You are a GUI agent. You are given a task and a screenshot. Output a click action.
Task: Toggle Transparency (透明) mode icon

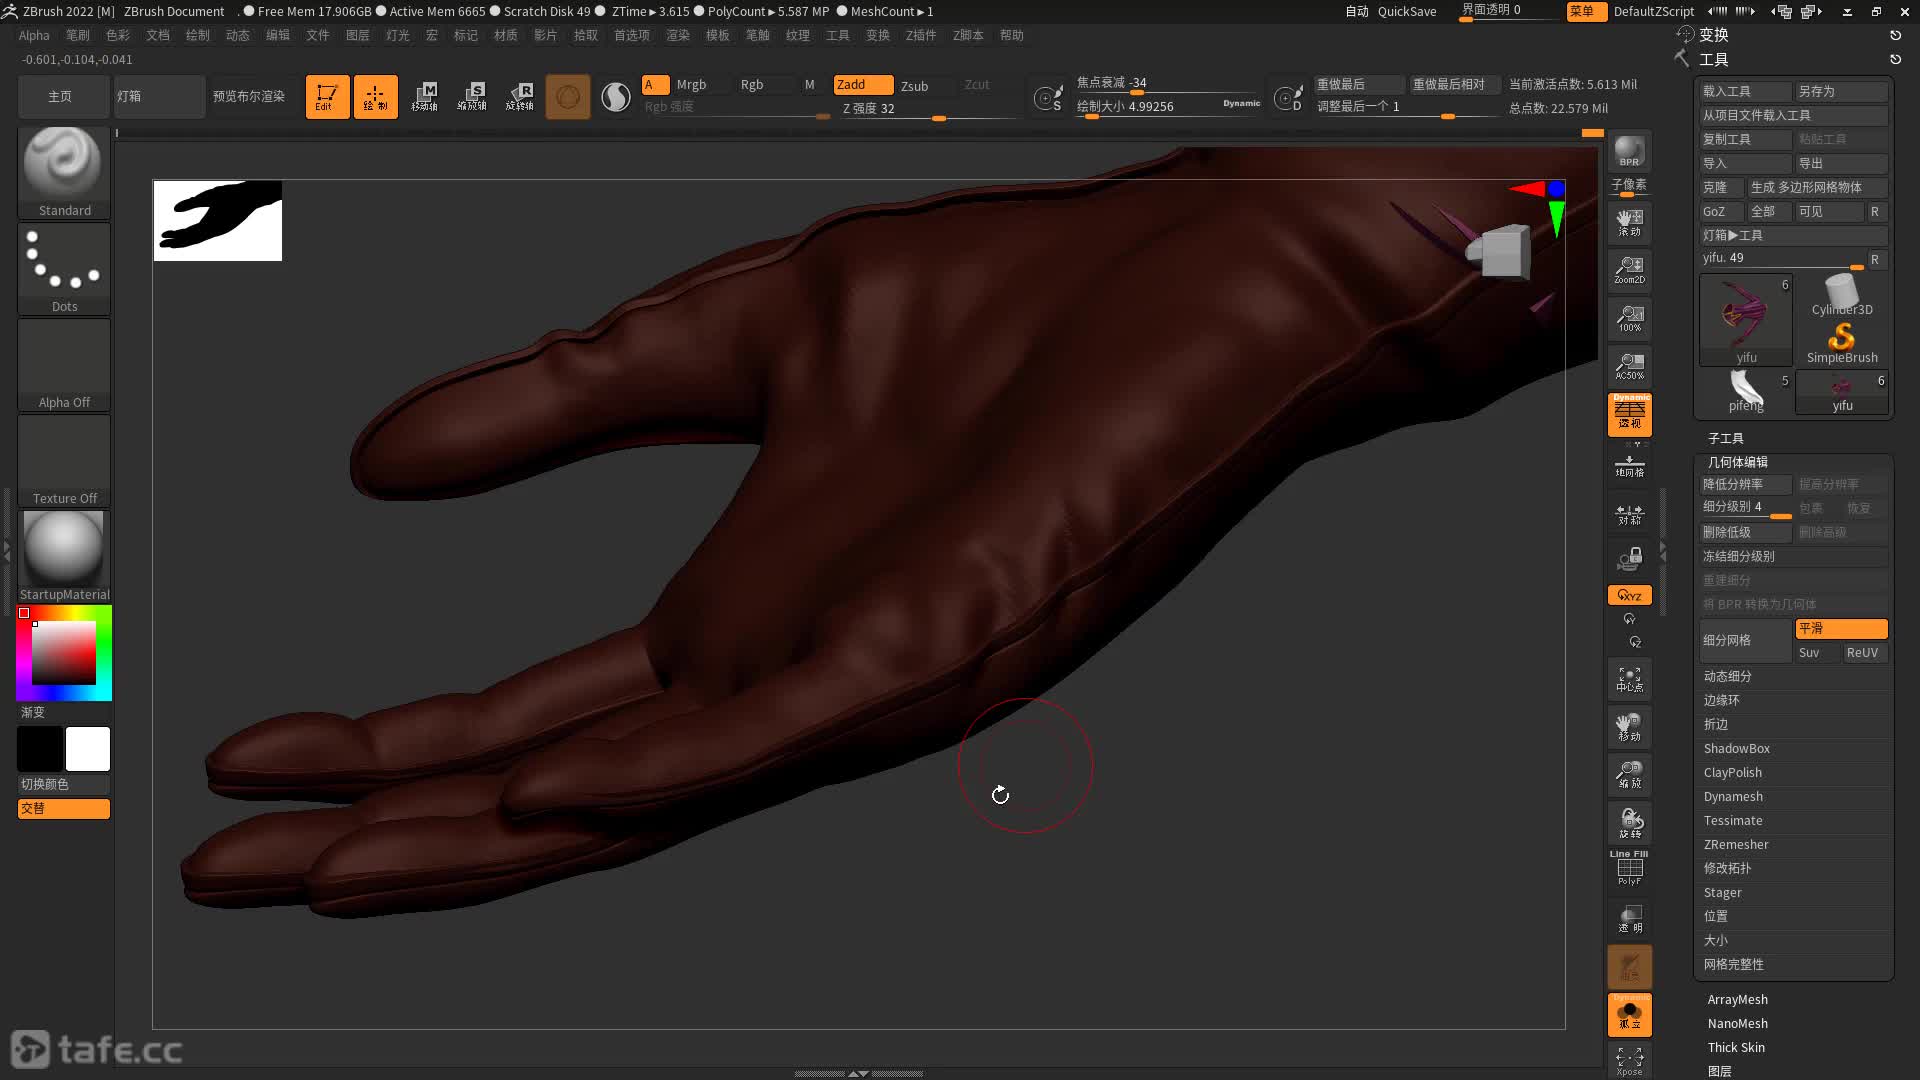tap(1629, 918)
